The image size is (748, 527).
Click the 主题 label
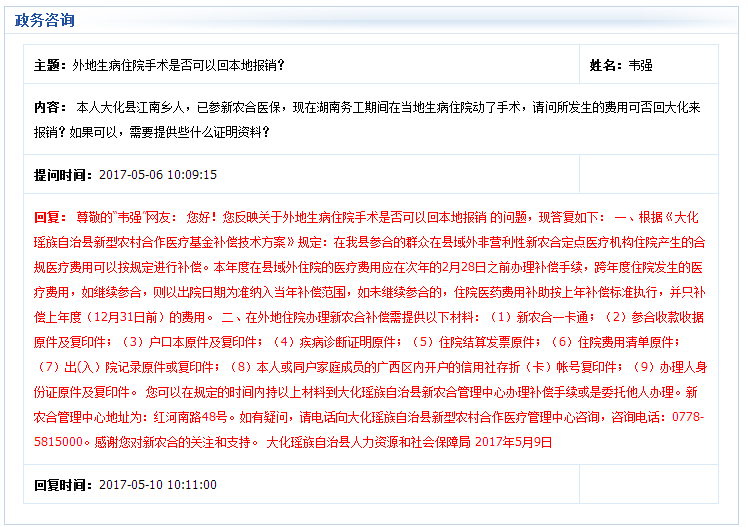[49, 65]
